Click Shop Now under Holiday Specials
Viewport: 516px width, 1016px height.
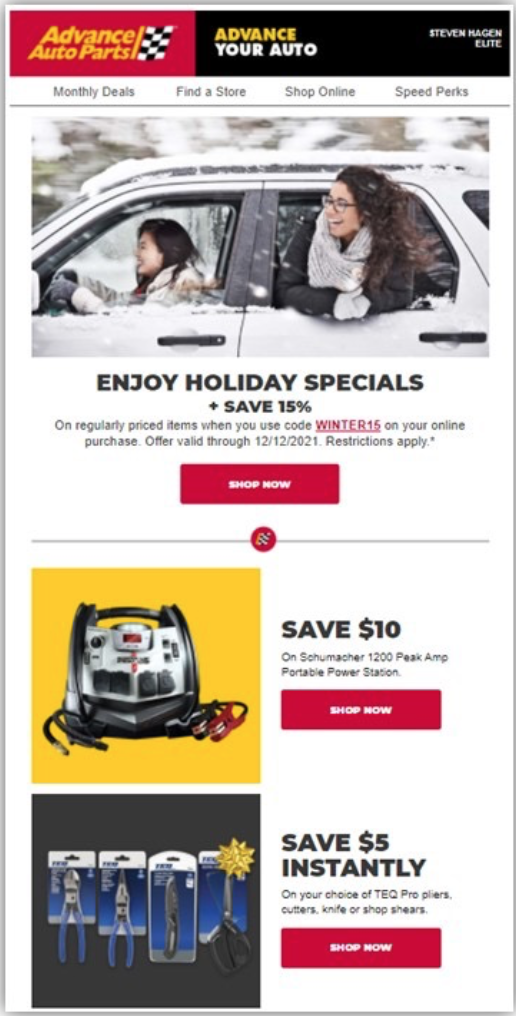click(x=260, y=484)
